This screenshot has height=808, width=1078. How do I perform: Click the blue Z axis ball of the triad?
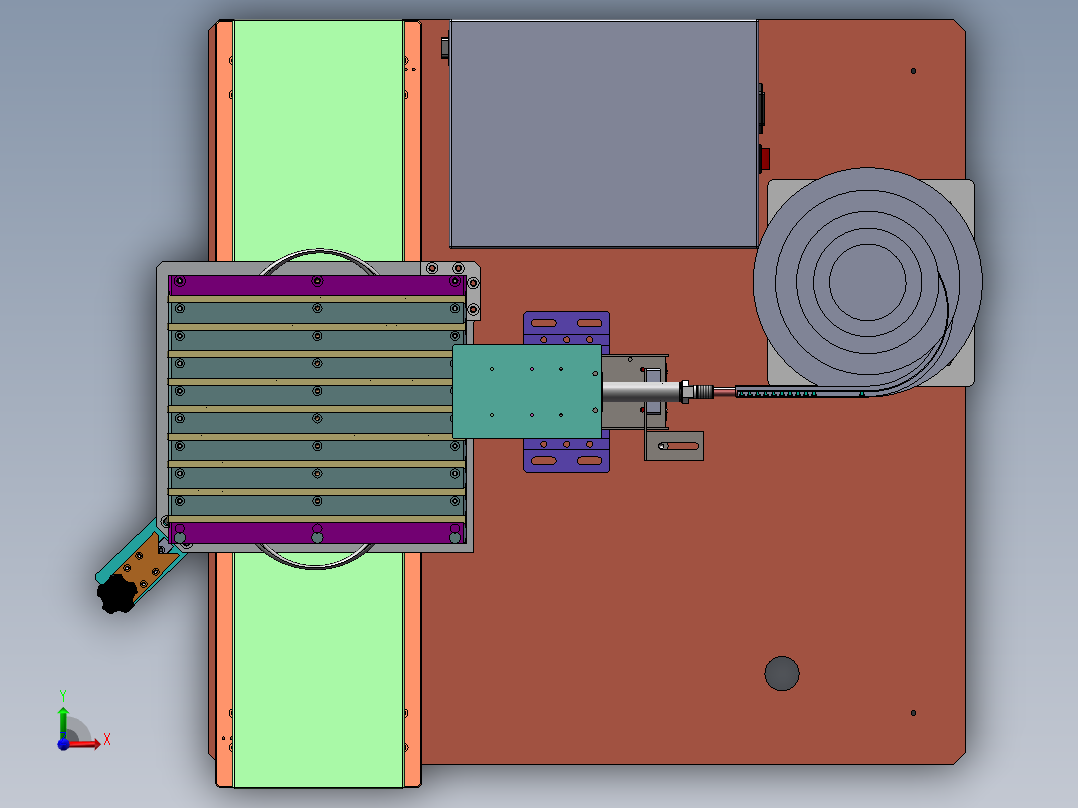click(x=63, y=744)
